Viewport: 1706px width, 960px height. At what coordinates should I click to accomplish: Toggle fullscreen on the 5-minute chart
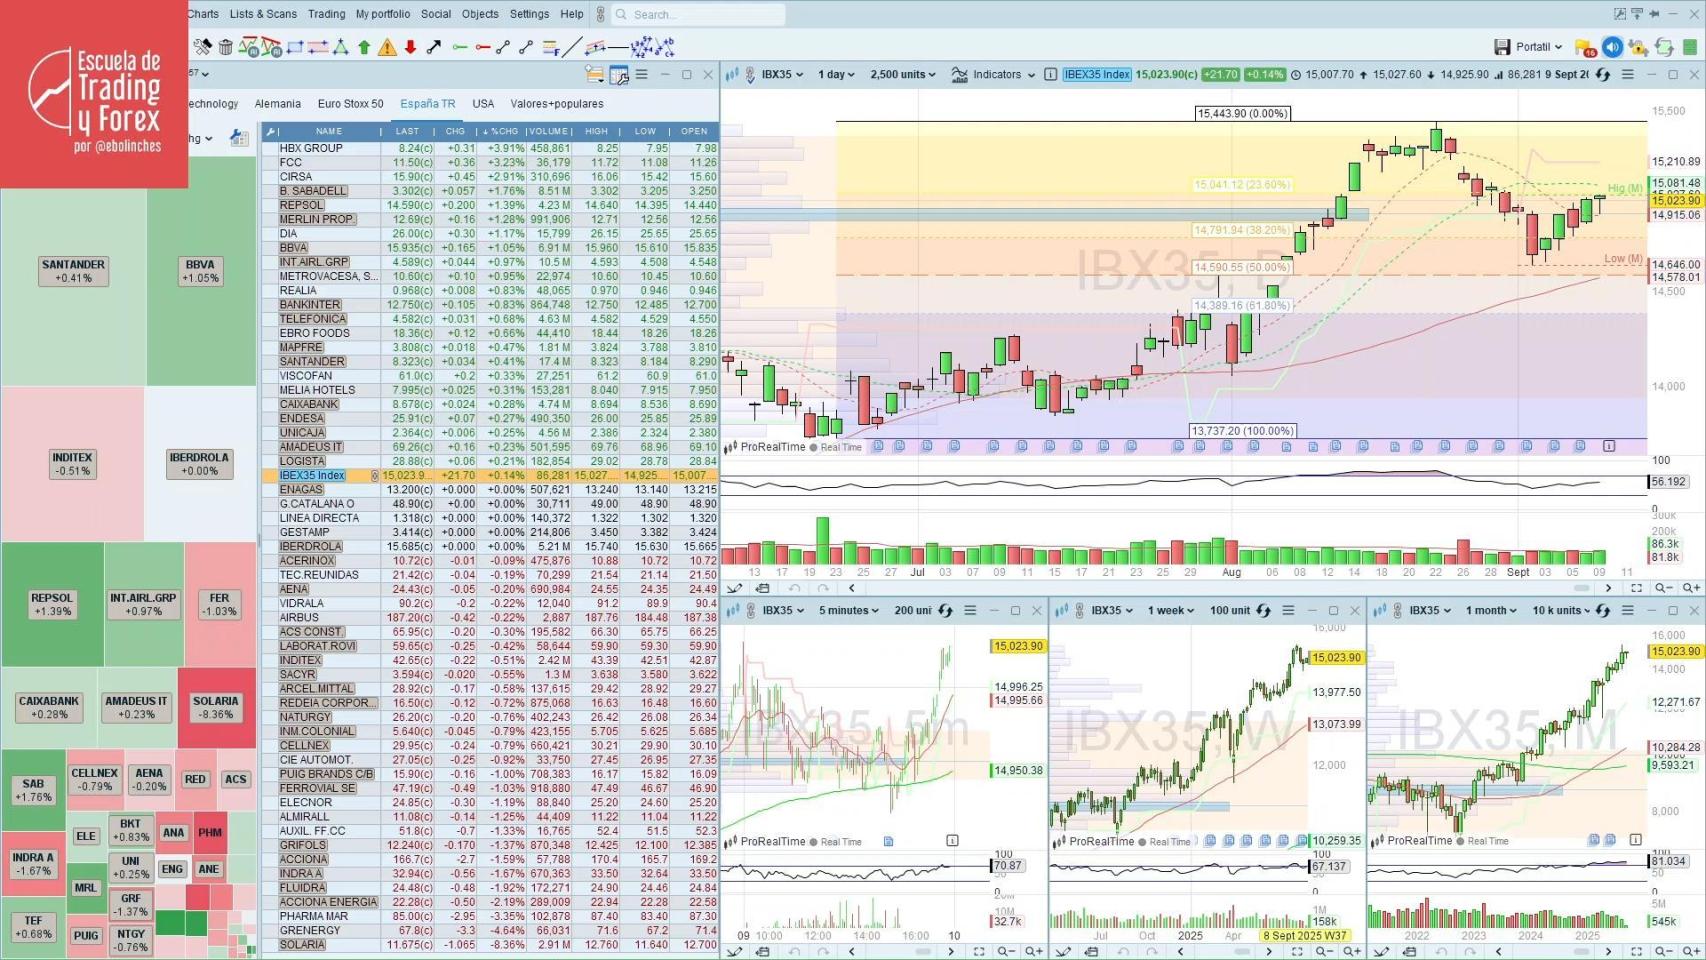[1015, 610]
